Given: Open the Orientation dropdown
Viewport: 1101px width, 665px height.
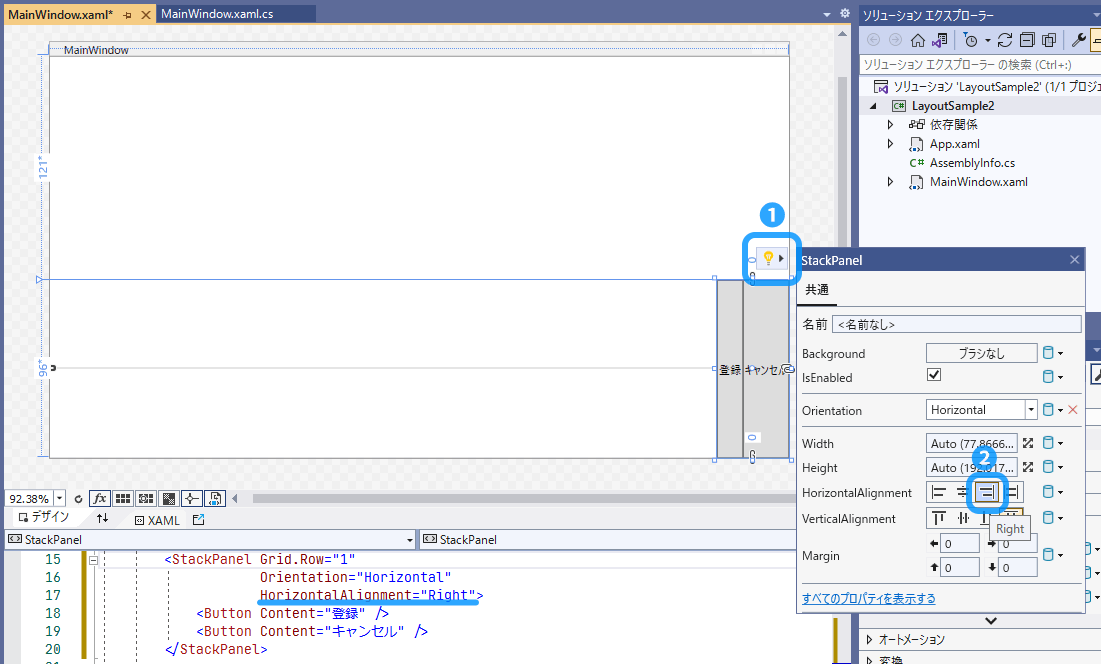Looking at the screenshot, I should (x=1029, y=409).
